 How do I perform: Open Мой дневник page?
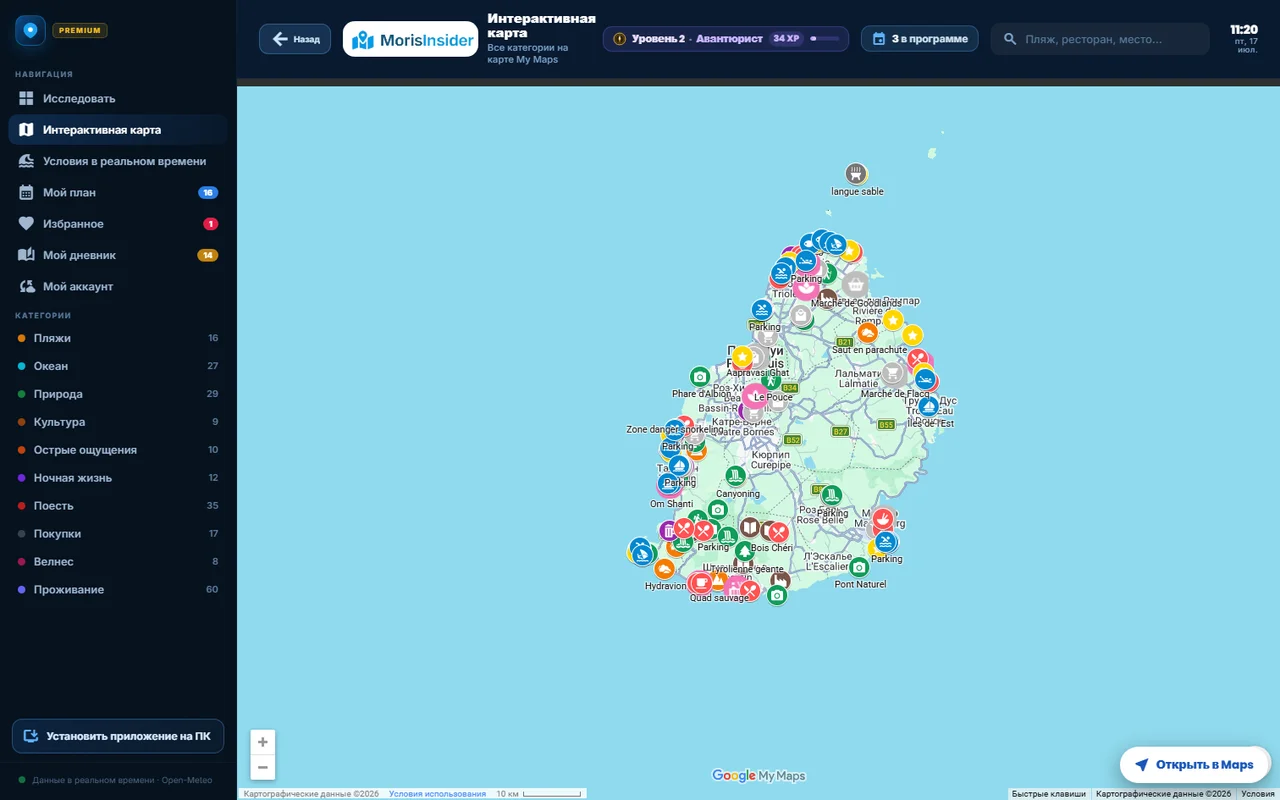118,255
